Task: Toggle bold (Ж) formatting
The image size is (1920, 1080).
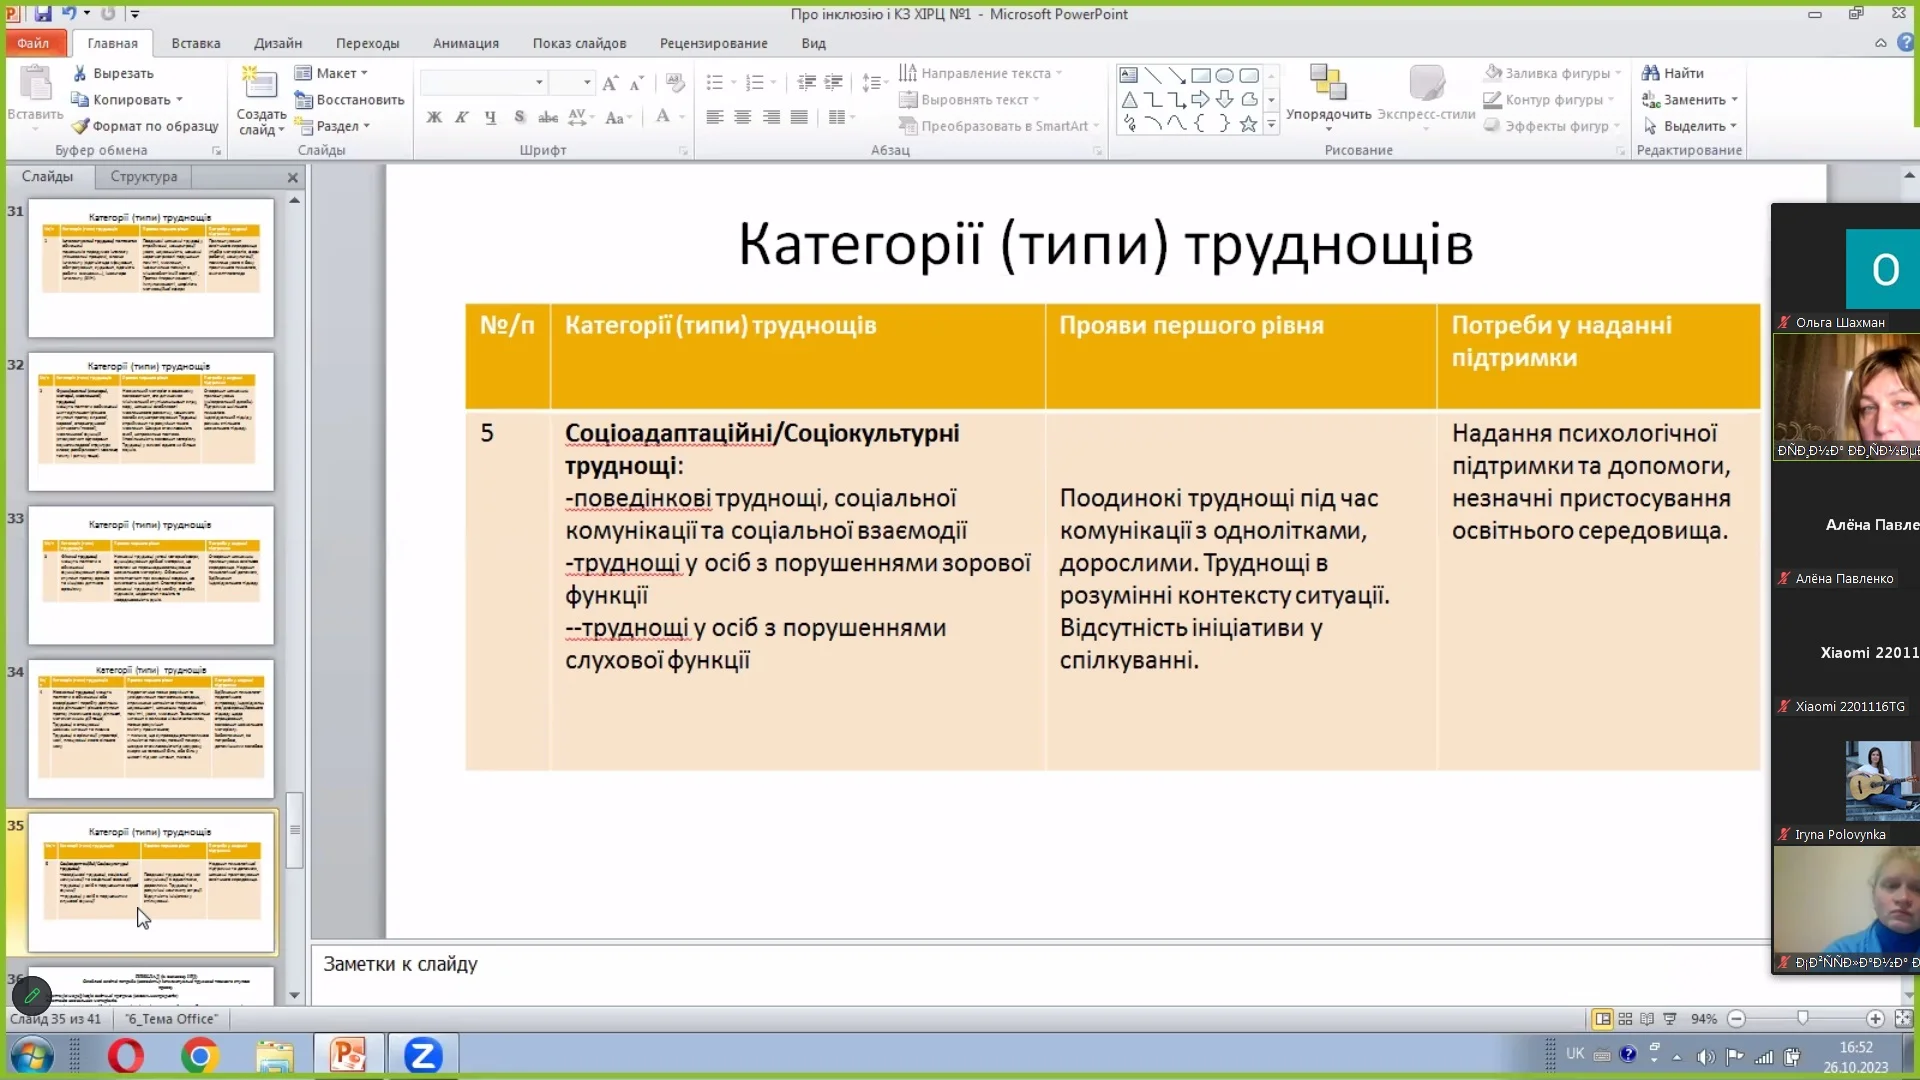Action: coord(434,117)
